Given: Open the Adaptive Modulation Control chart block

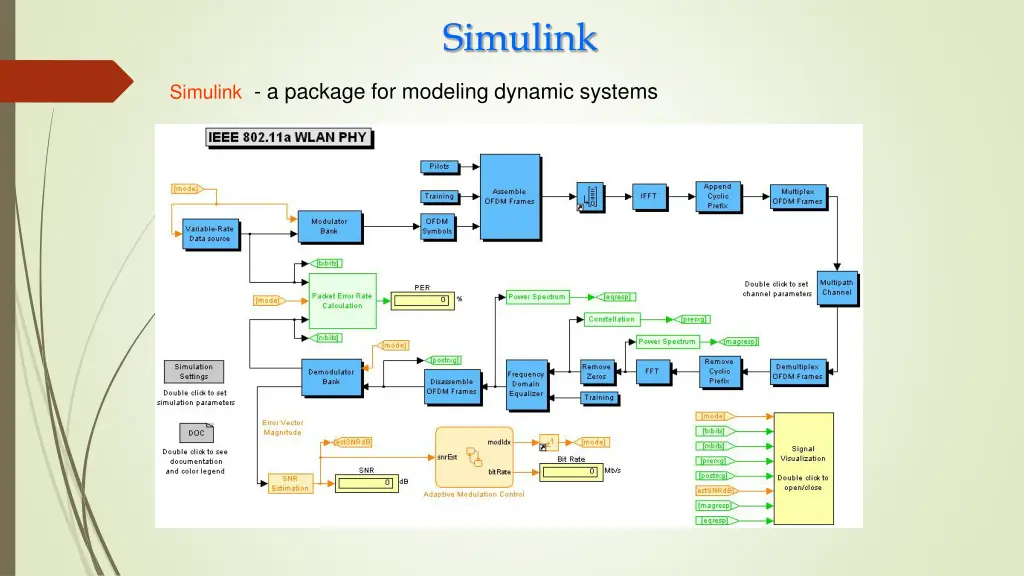Looking at the screenshot, I should click(x=474, y=458).
